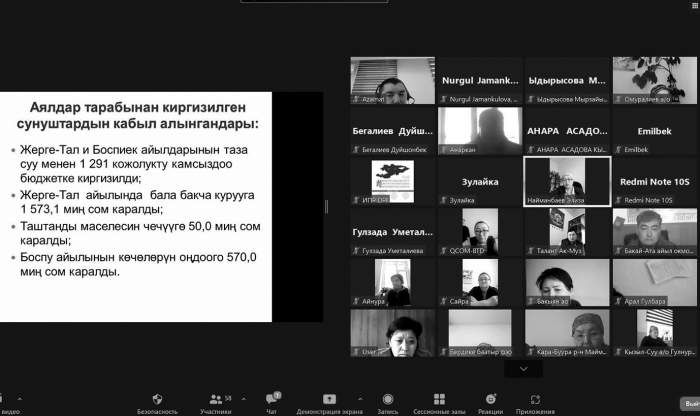Show more participants with the gallery down chevron
This screenshot has width=700, height=416.
pos(524,369)
